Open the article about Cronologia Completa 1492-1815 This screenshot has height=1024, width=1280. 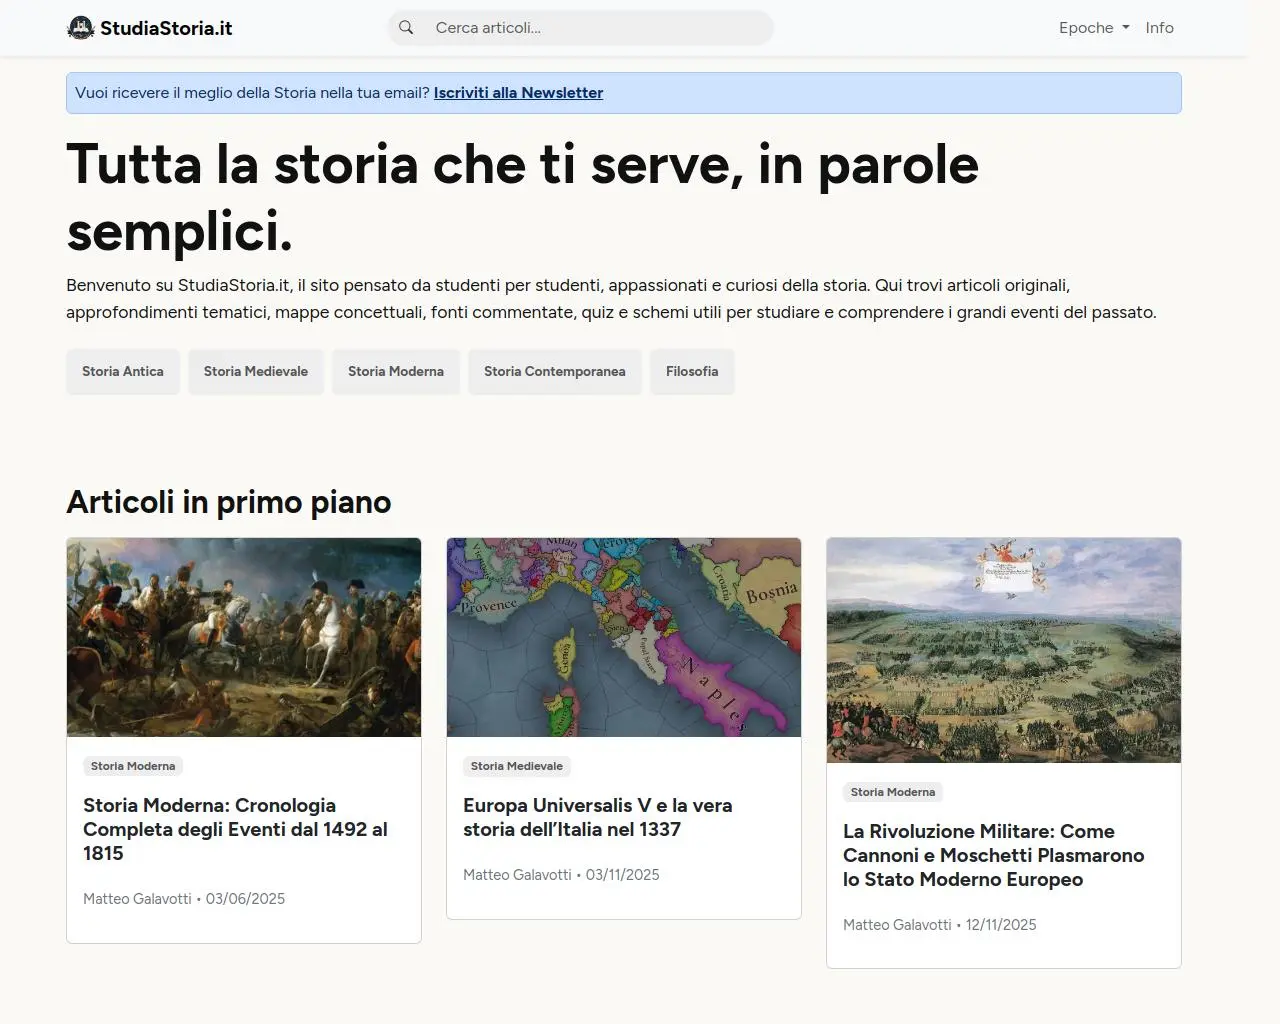[x=235, y=829]
